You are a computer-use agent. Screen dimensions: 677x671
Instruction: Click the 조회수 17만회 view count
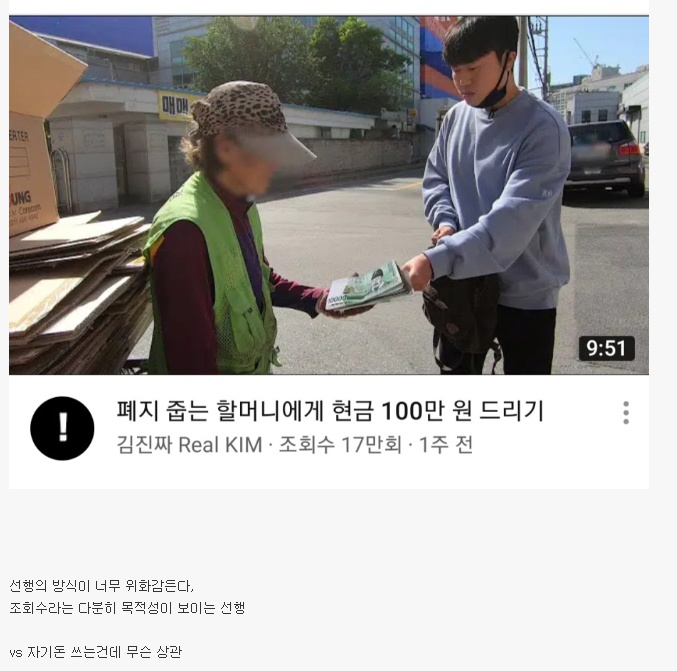340,444
